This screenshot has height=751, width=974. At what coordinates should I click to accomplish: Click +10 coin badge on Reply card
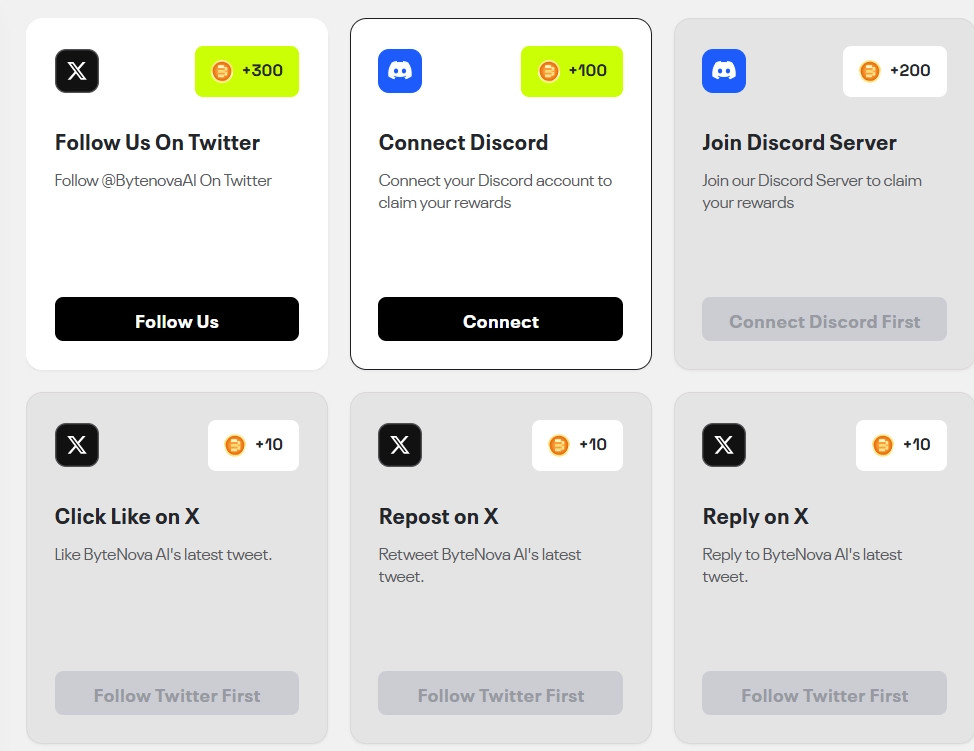[901, 445]
